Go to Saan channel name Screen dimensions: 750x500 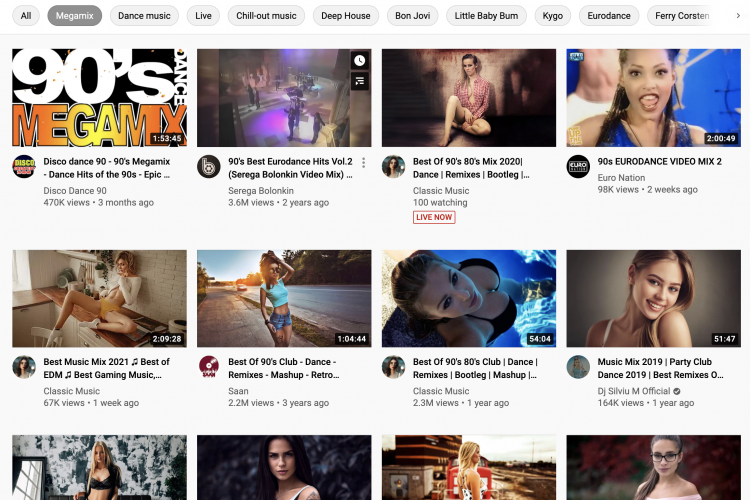(x=238, y=391)
